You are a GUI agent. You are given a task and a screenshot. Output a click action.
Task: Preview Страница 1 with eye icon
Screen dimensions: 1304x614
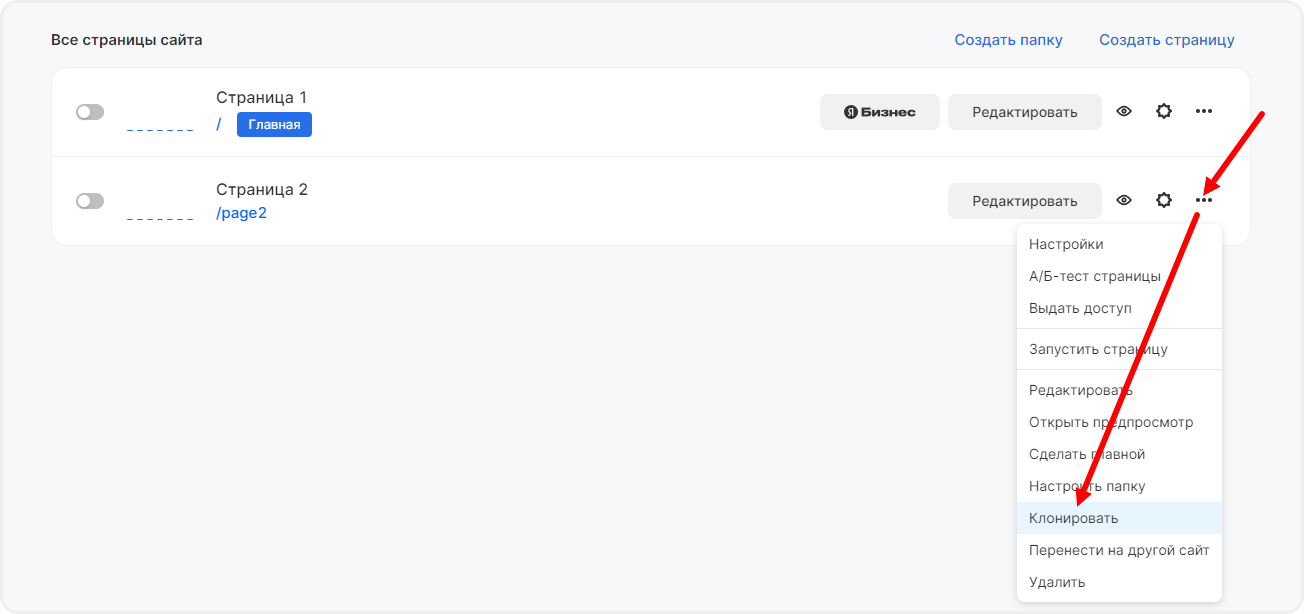click(1124, 112)
